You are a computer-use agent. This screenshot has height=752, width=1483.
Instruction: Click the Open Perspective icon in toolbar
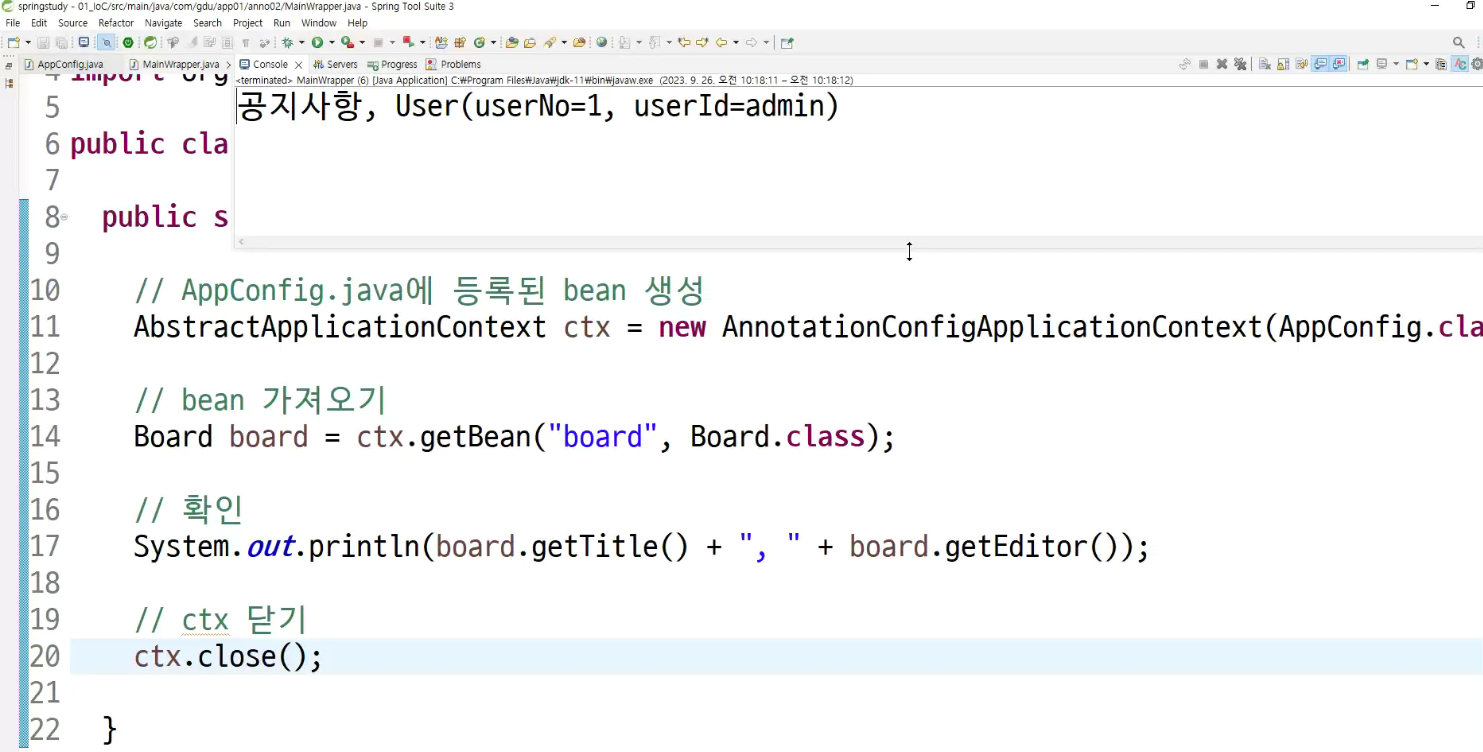coord(786,43)
